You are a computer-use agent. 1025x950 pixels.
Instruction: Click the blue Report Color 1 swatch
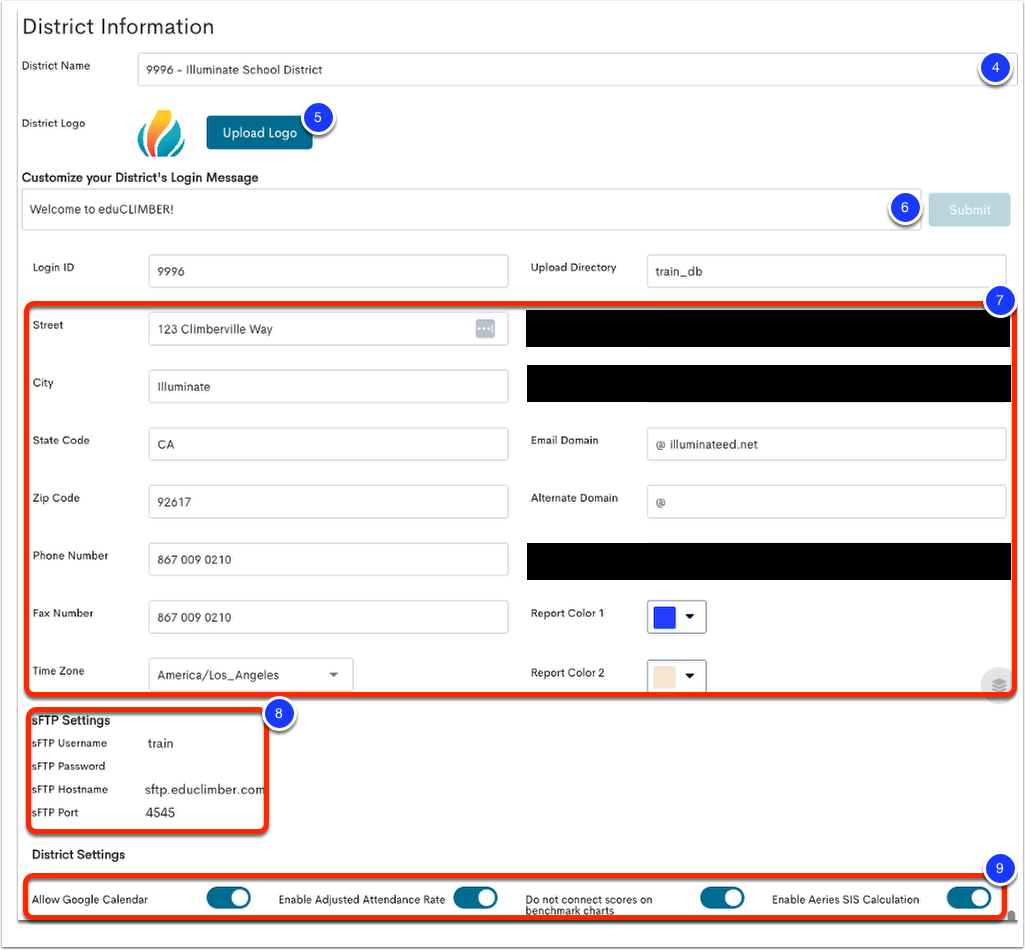coord(664,617)
